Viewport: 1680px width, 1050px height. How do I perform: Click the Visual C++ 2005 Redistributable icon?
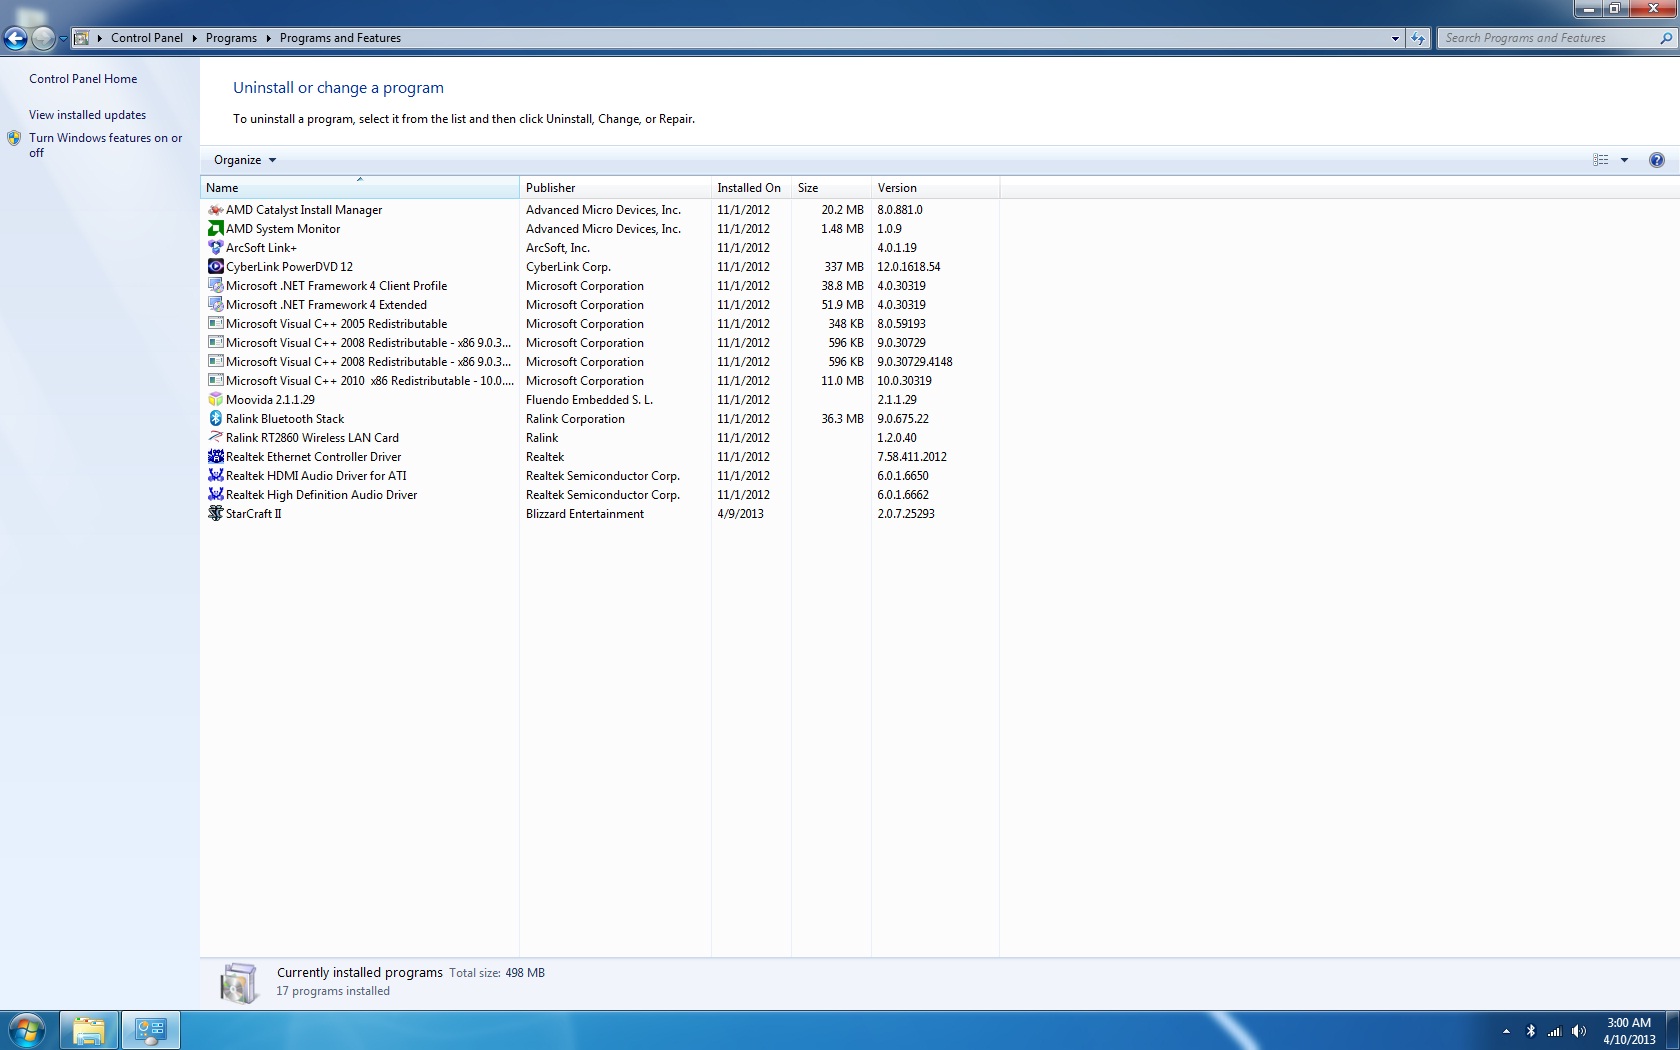pos(215,324)
